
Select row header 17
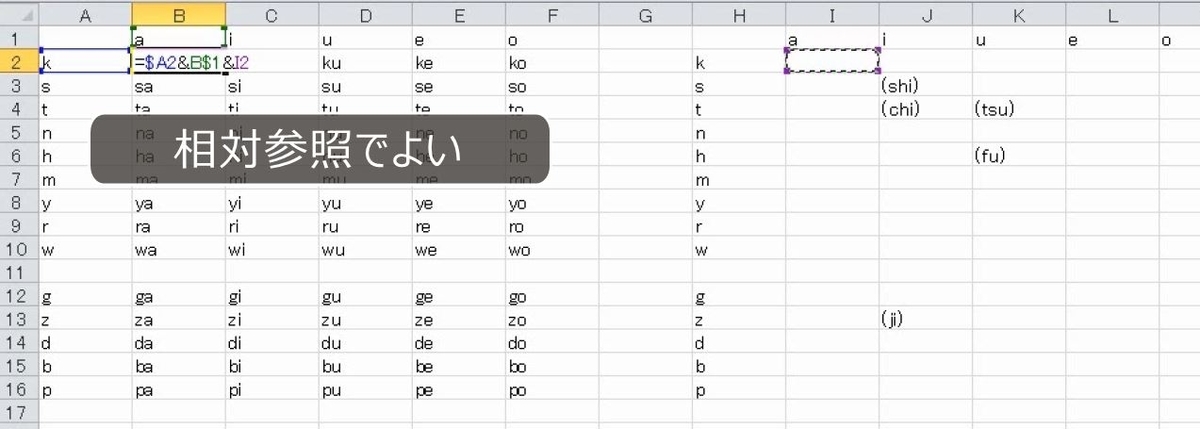tap(20, 412)
